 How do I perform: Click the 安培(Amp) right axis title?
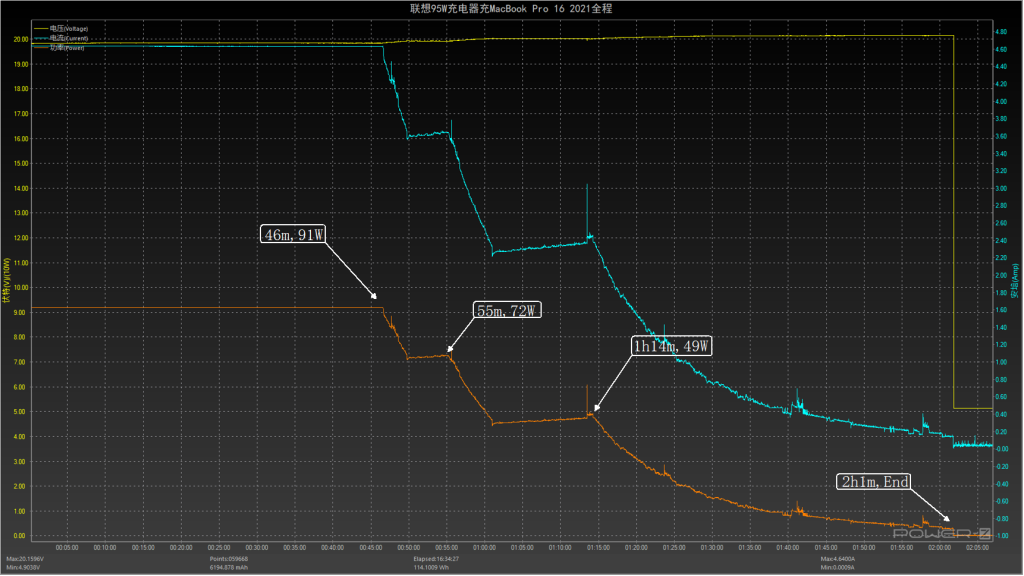[1015, 281]
